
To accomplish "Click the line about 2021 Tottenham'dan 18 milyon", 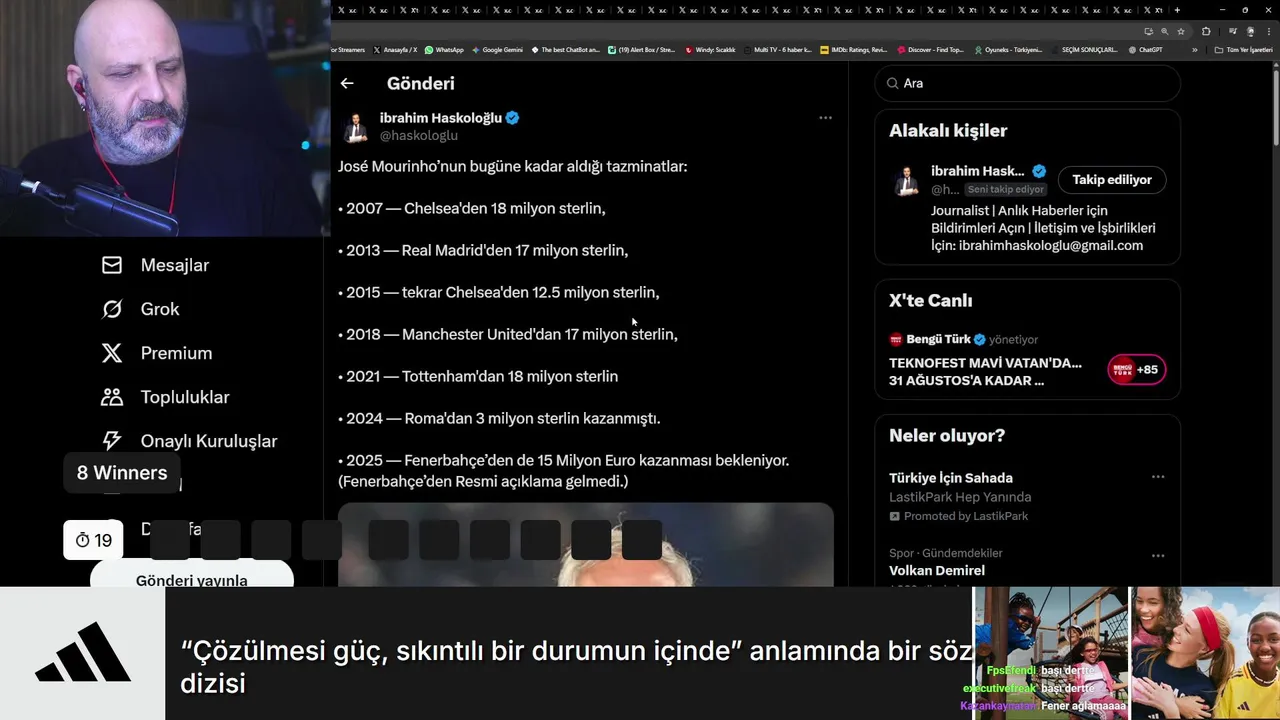I will (x=478, y=377).
